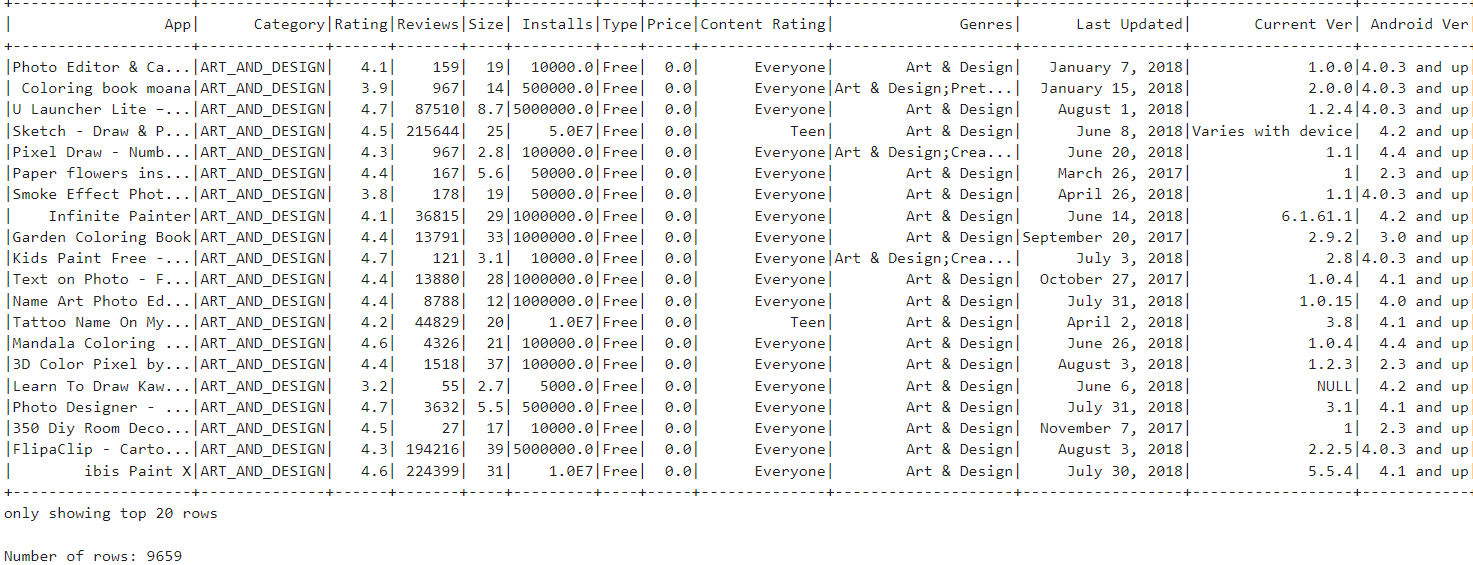Click the "Reviews" column header text
Screen dimensions: 1473x565
[x=428, y=25]
